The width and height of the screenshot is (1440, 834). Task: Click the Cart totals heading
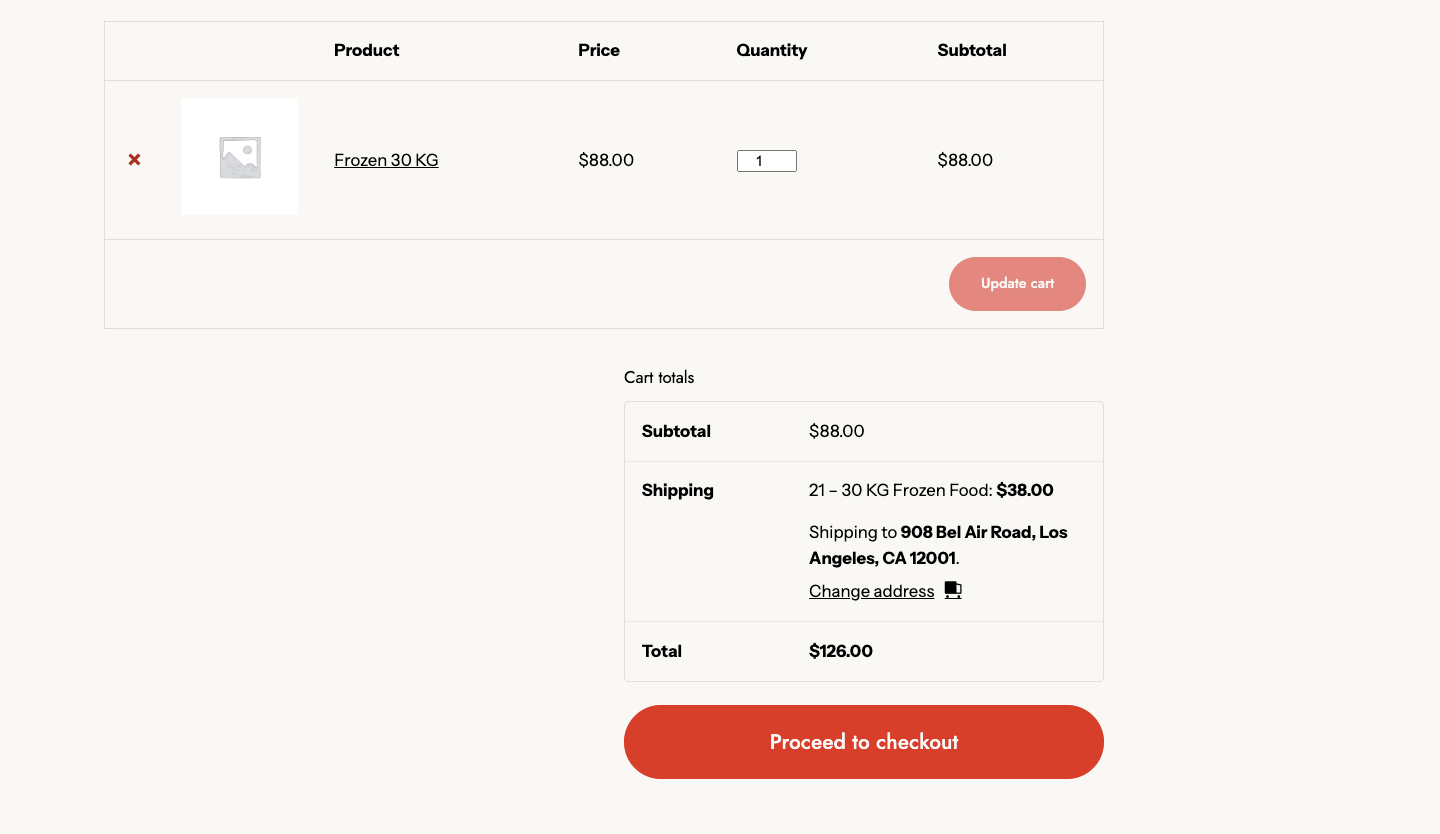point(659,377)
